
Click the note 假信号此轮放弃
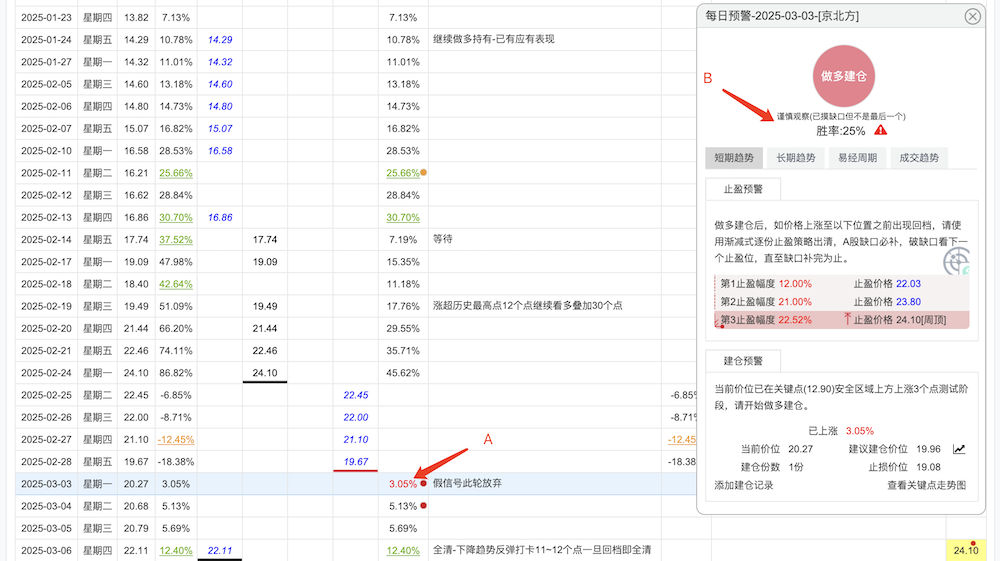pos(467,483)
